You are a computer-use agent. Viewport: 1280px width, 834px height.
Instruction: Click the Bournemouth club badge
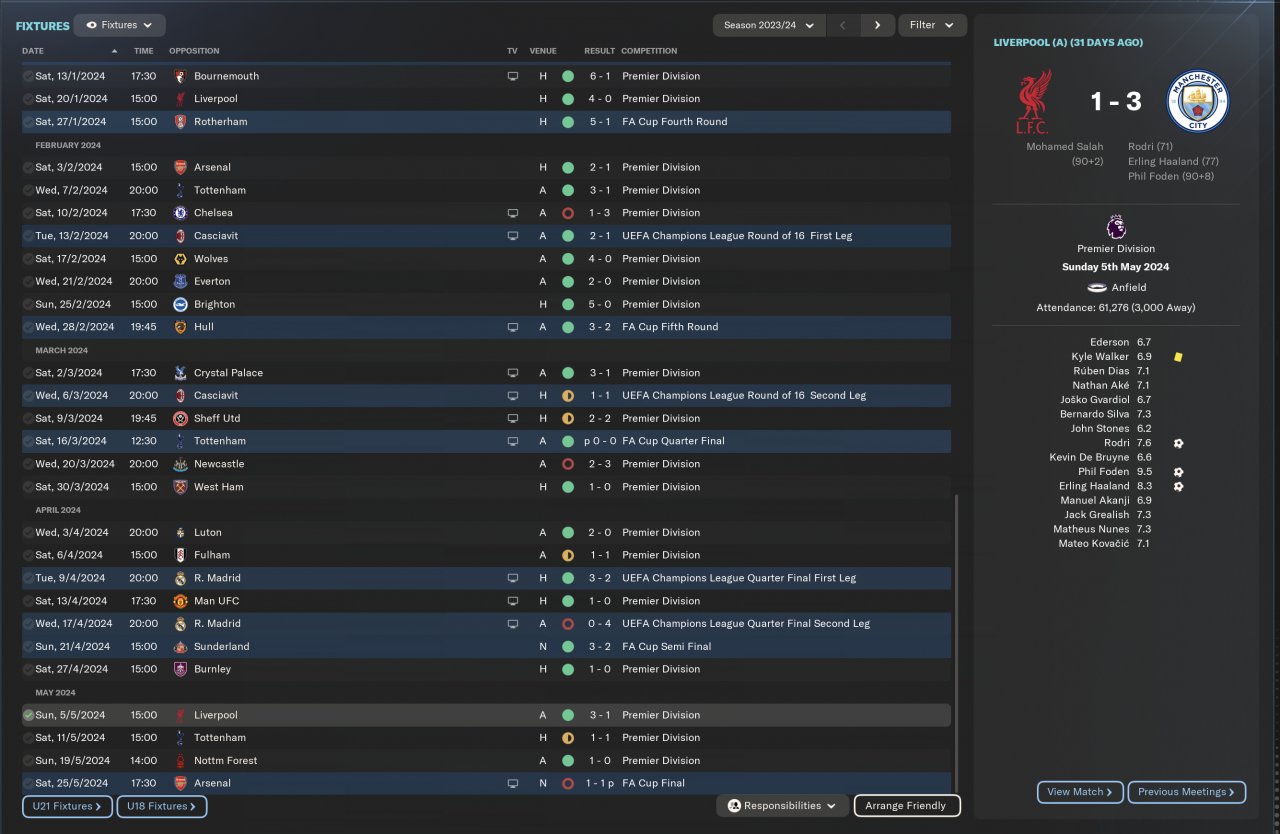180,76
